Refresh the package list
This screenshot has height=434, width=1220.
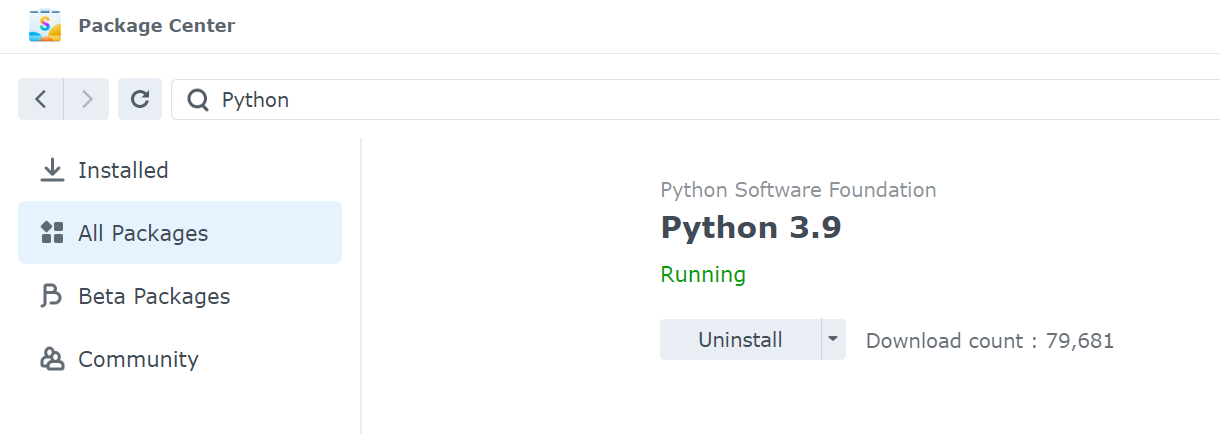coord(140,99)
